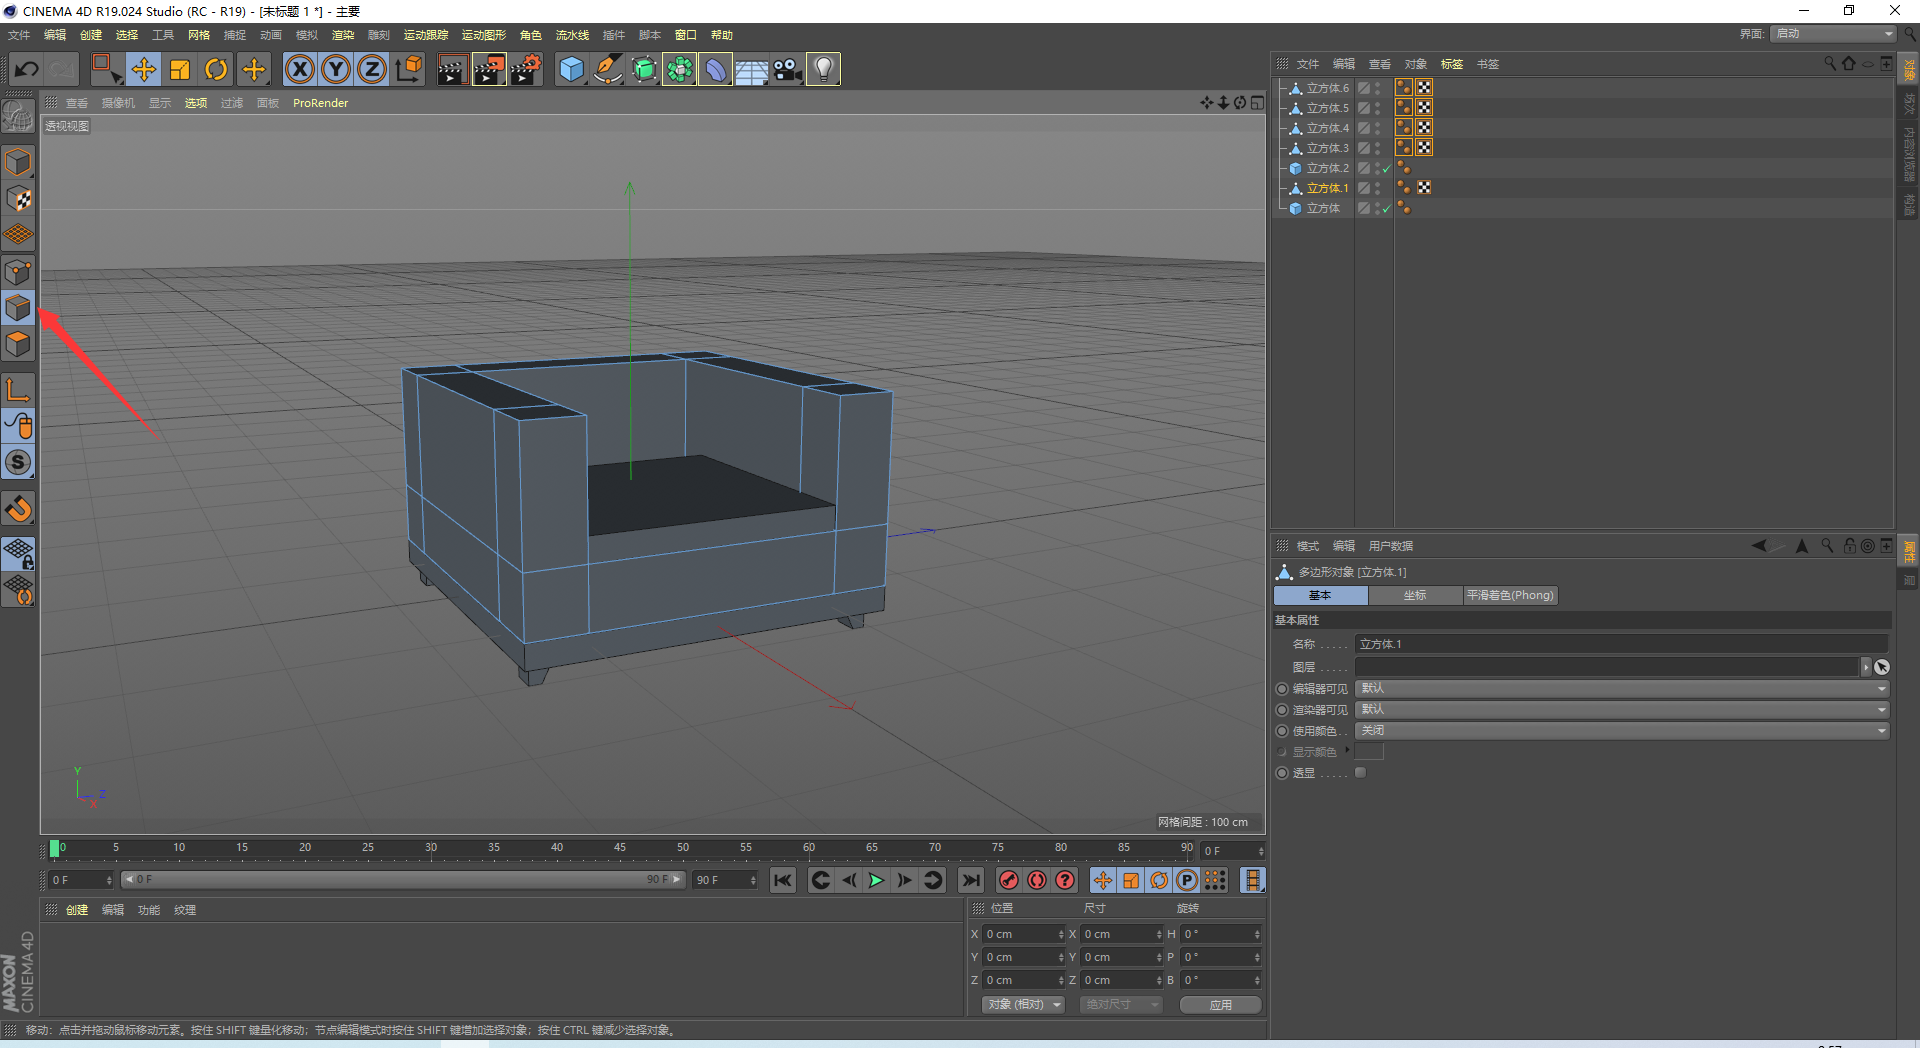Toggle the green enable checkmark for 立方体.2
The width and height of the screenshot is (1920, 1048).
tap(1387, 168)
